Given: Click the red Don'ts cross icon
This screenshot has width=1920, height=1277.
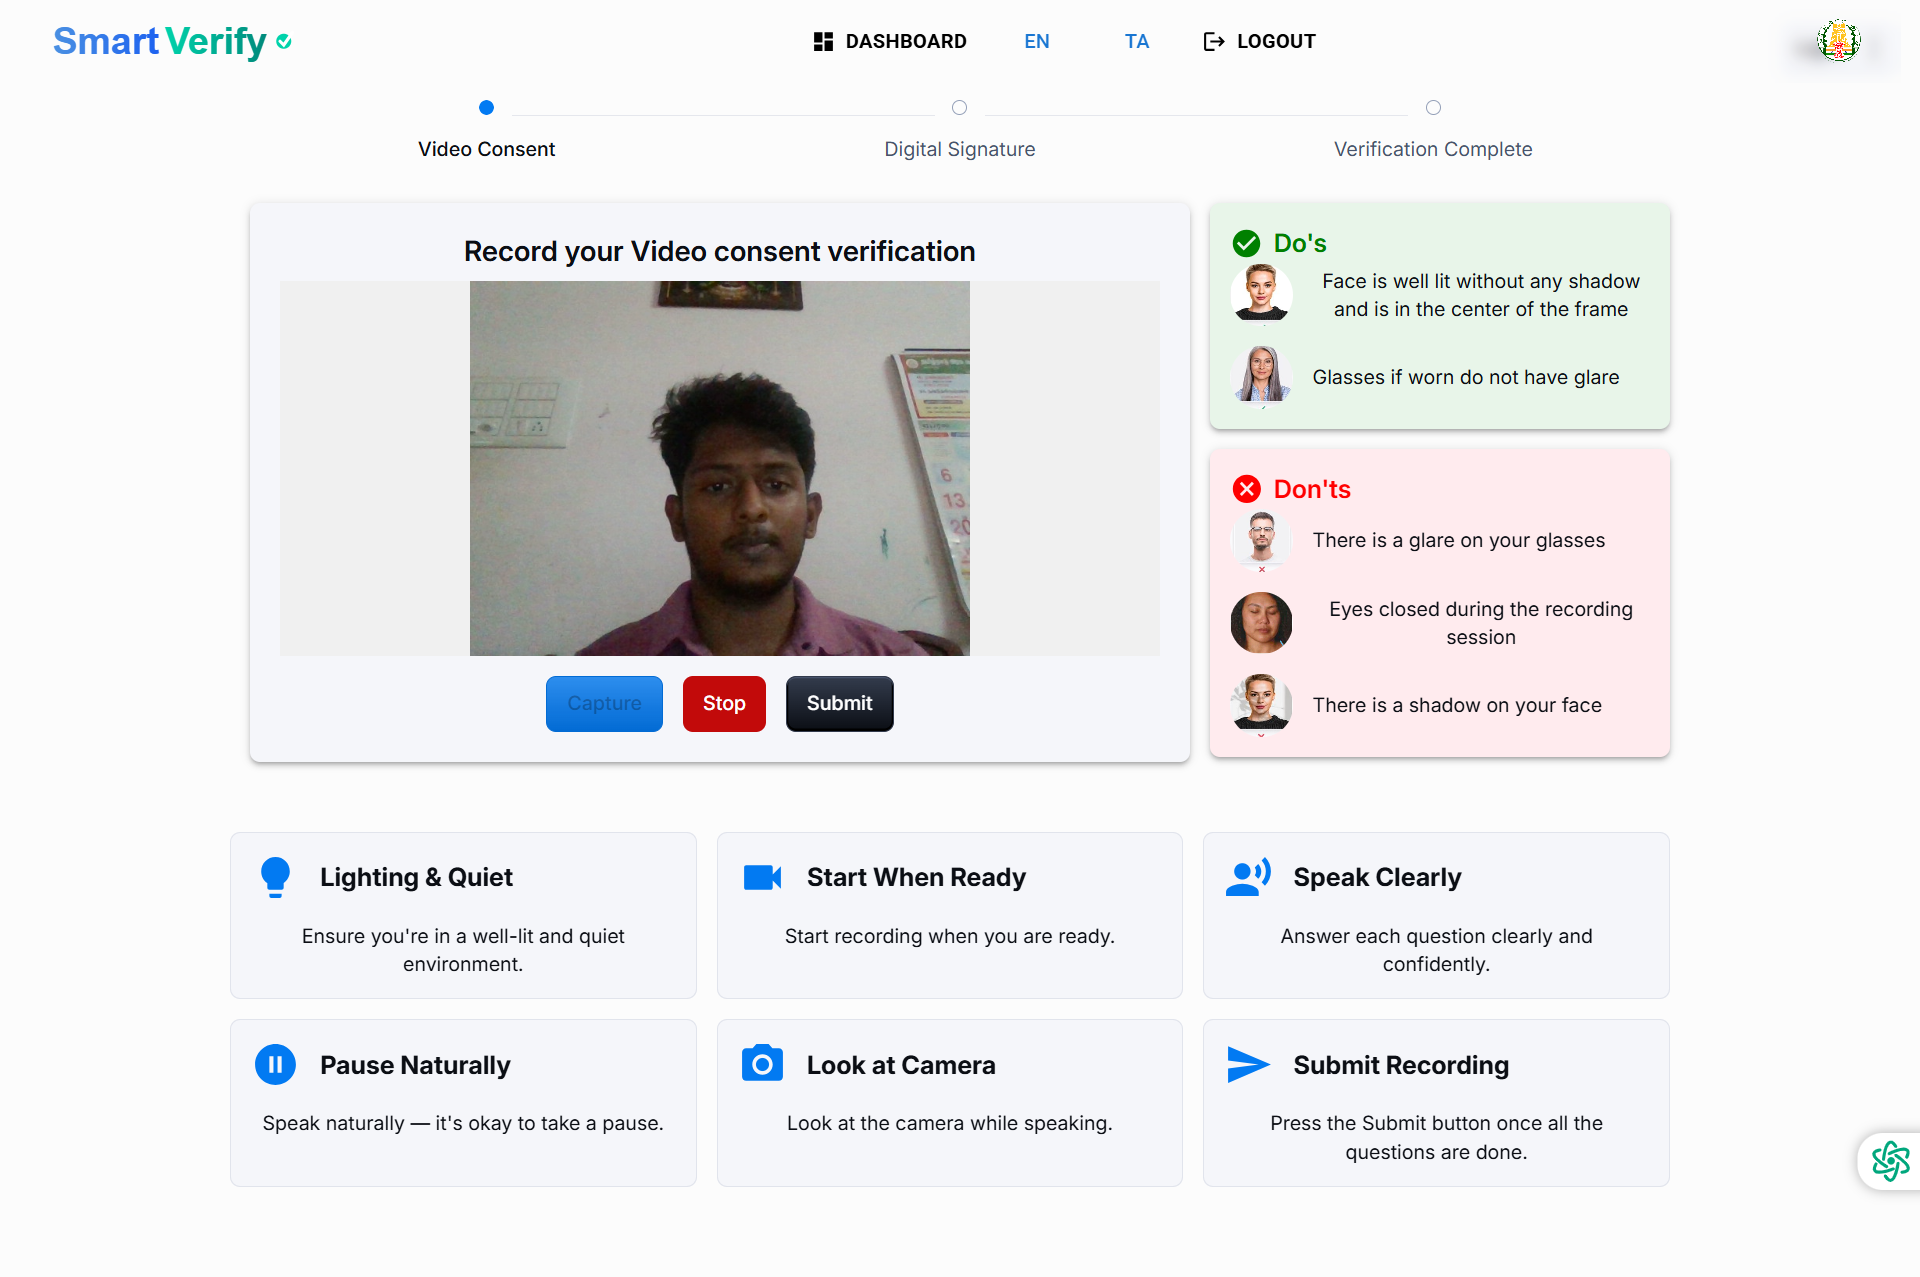Looking at the screenshot, I should click(1246, 489).
